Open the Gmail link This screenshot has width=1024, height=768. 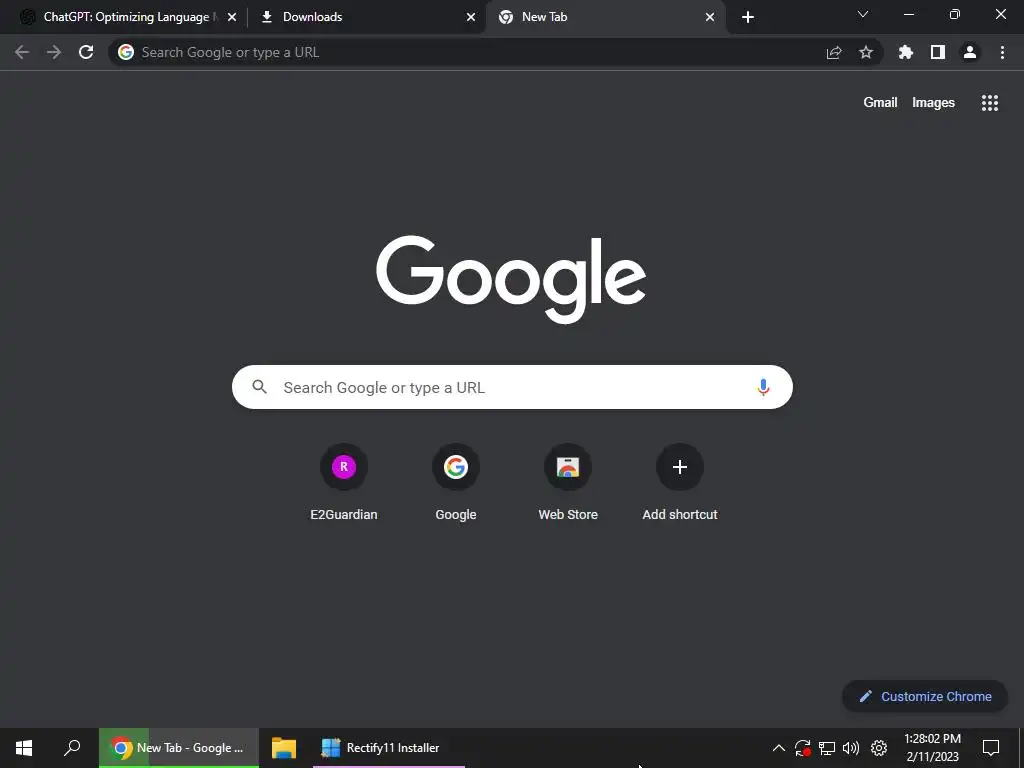[x=880, y=103]
